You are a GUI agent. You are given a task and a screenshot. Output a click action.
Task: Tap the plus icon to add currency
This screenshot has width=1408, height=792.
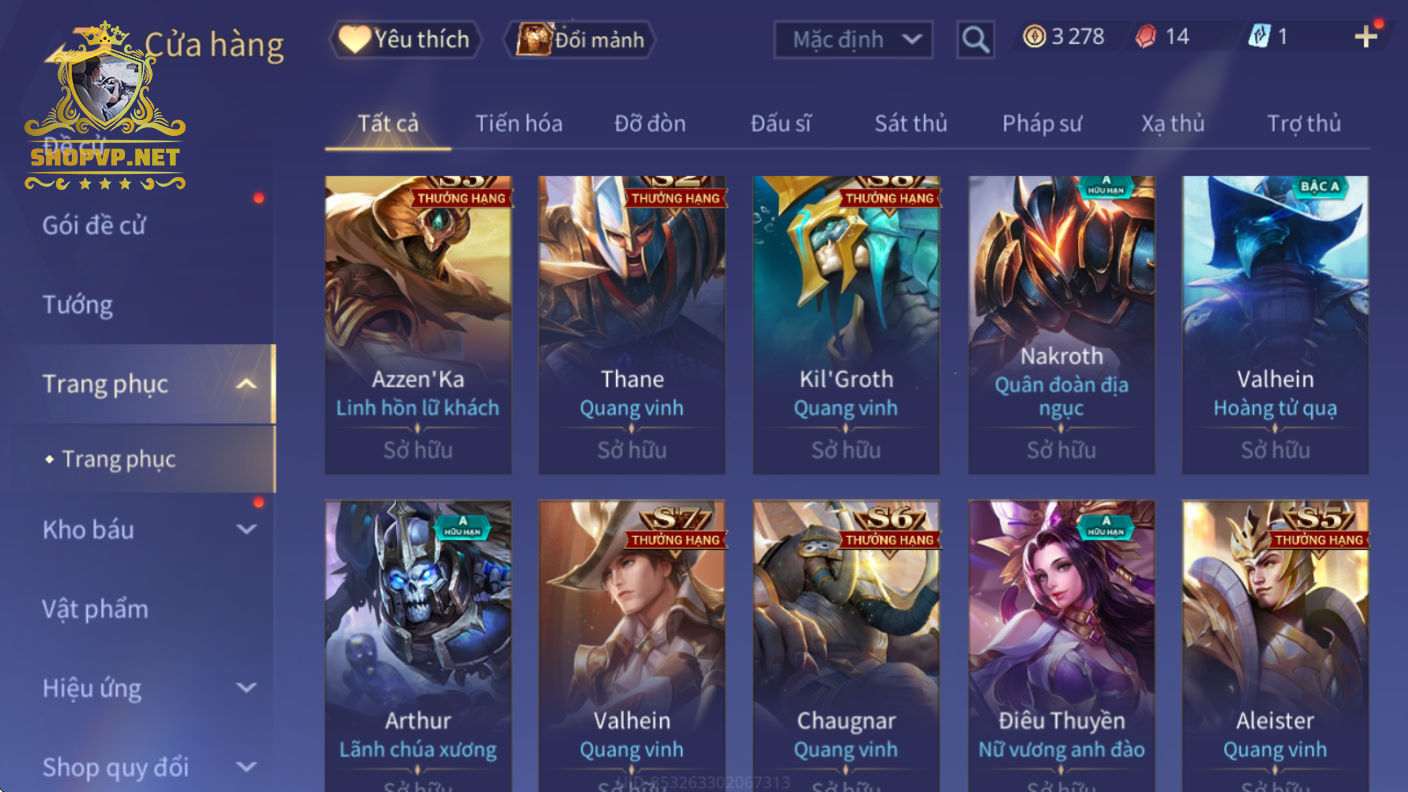[1366, 37]
